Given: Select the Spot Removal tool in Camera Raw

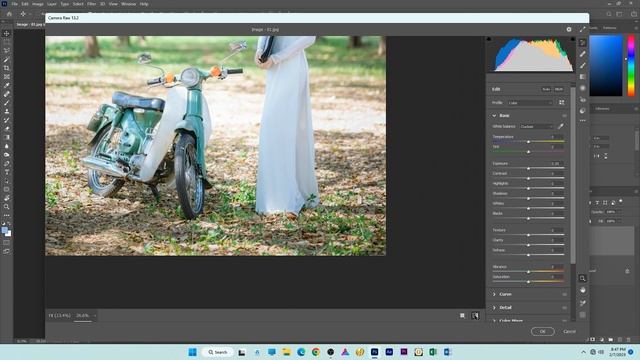Looking at the screenshot, I should pyautogui.click(x=582, y=54).
